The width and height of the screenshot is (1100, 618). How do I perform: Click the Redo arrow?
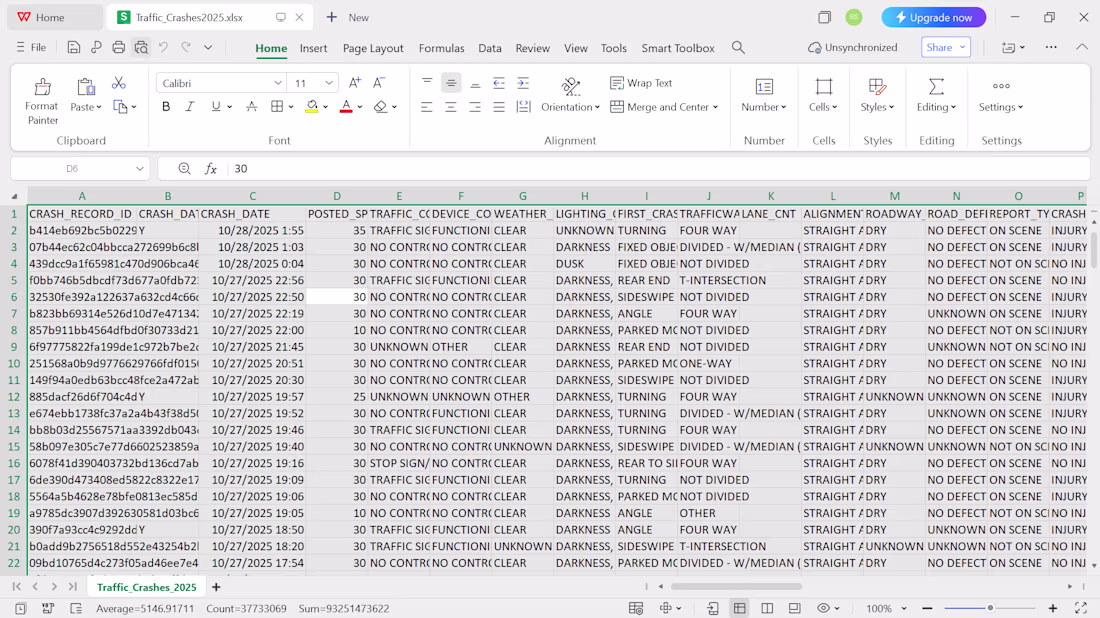[x=186, y=48]
